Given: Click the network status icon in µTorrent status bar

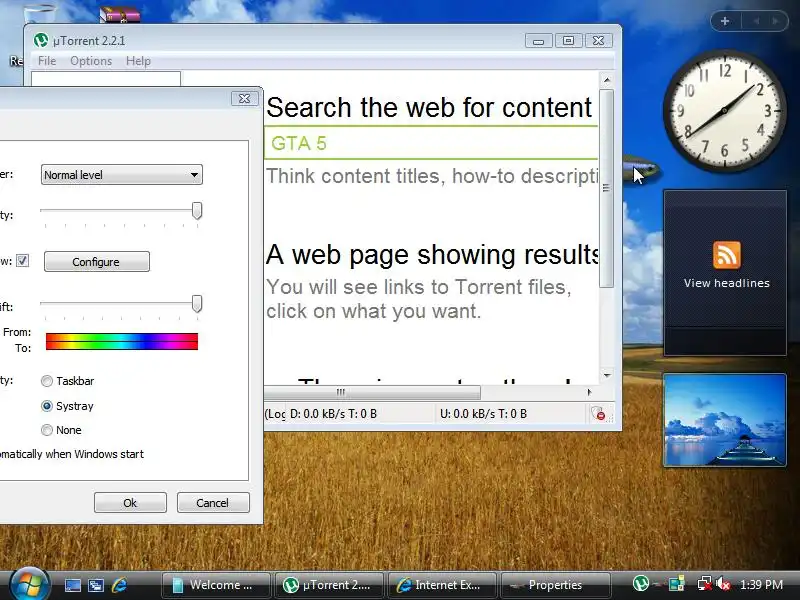Looking at the screenshot, I should (x=598, y=414).
